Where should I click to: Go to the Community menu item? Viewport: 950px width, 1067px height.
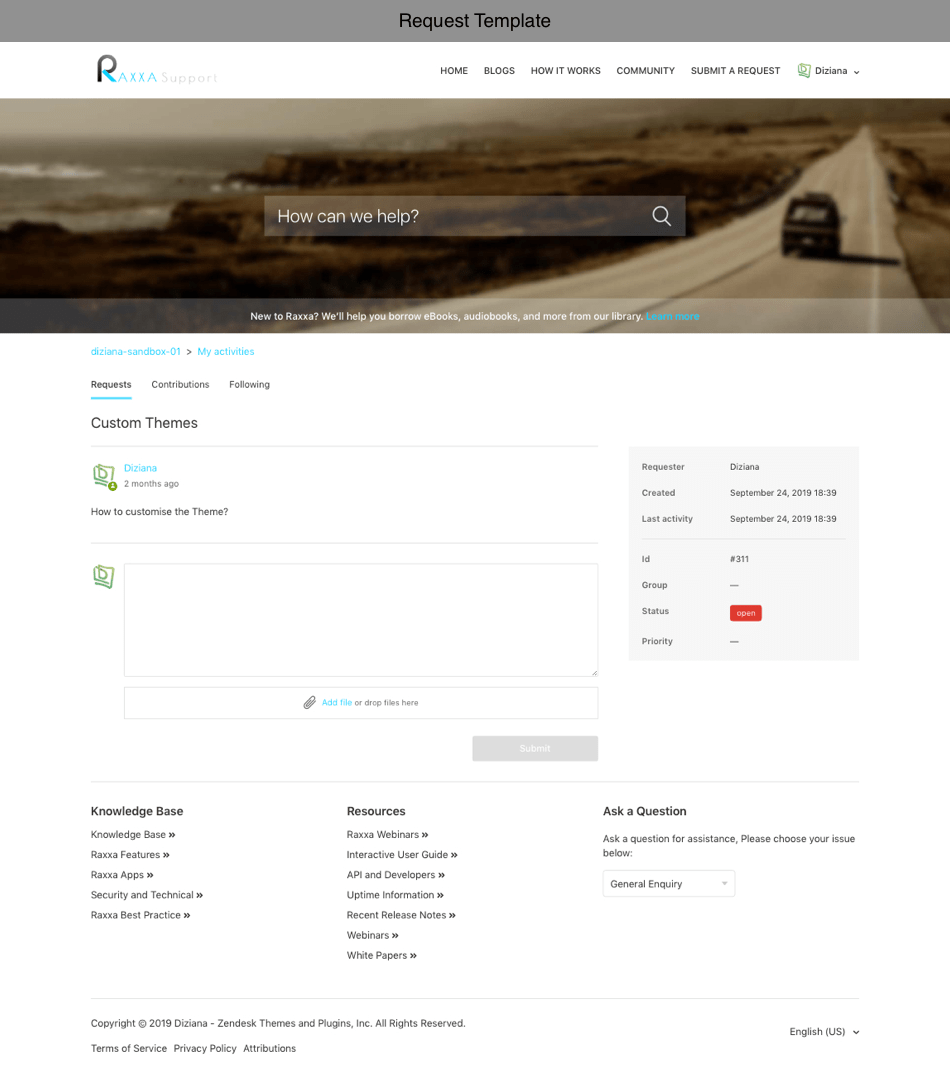(x=645, y=71)
